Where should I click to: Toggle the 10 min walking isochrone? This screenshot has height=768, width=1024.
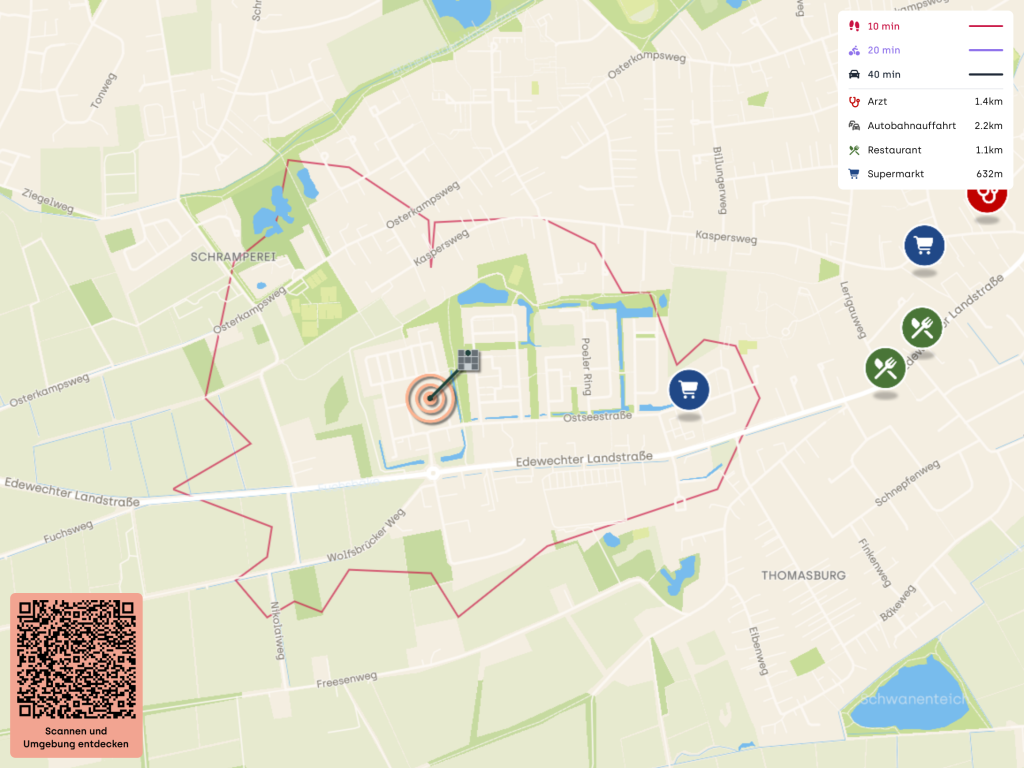point(925,26)
